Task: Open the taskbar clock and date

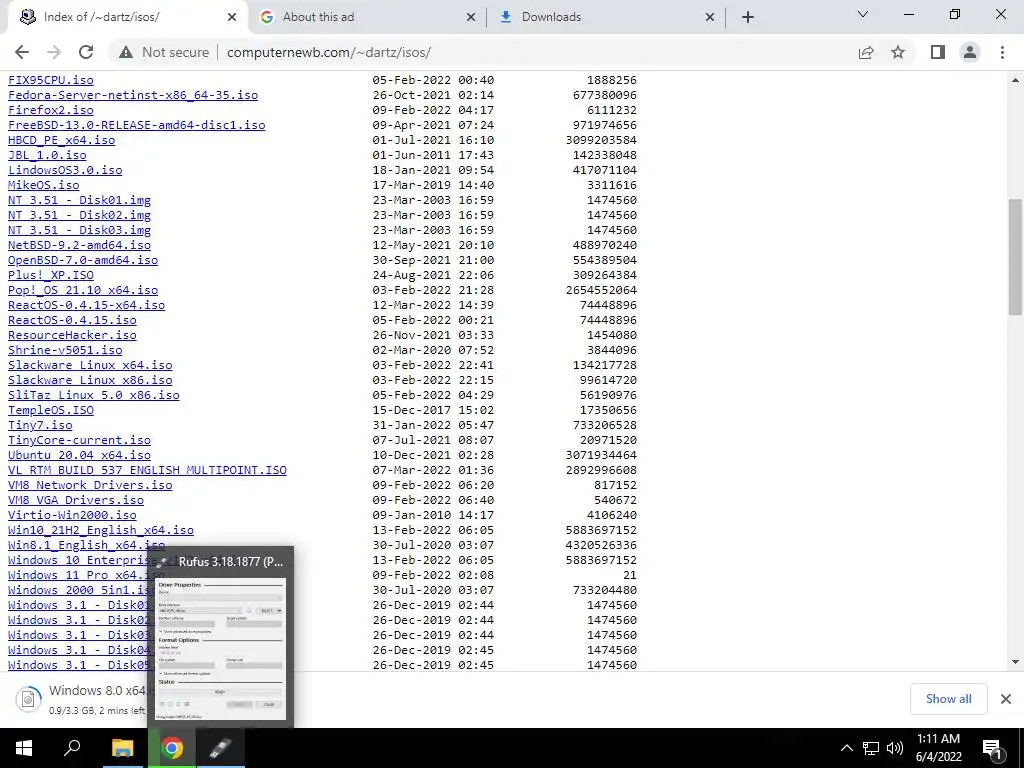Action: [938, 748]
